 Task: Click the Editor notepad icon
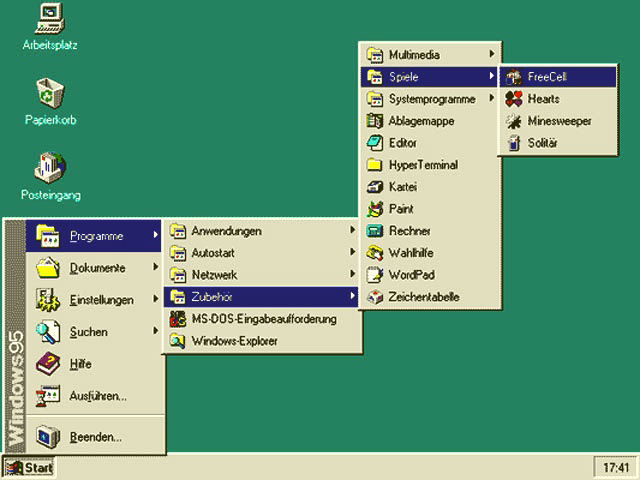click(374, 143)
